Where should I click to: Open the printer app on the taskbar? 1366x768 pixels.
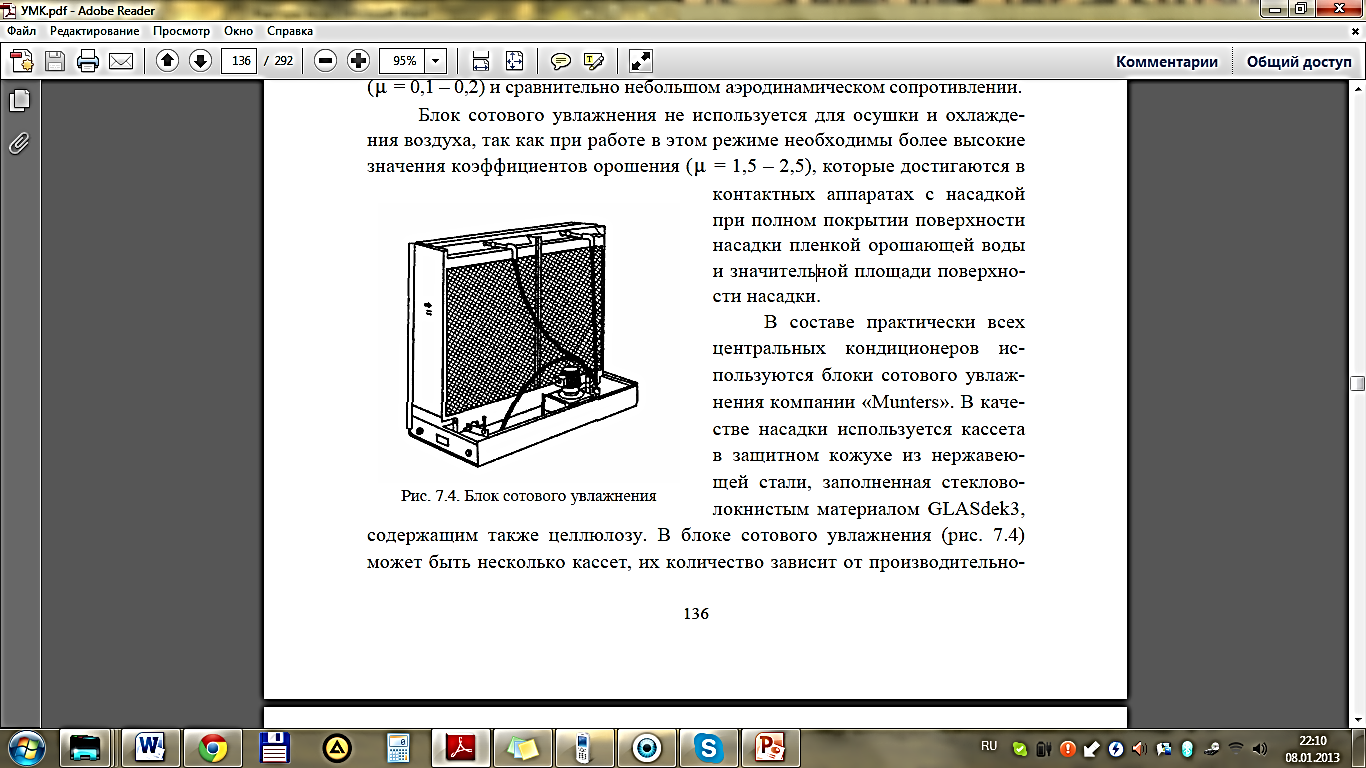pos(87,747)
